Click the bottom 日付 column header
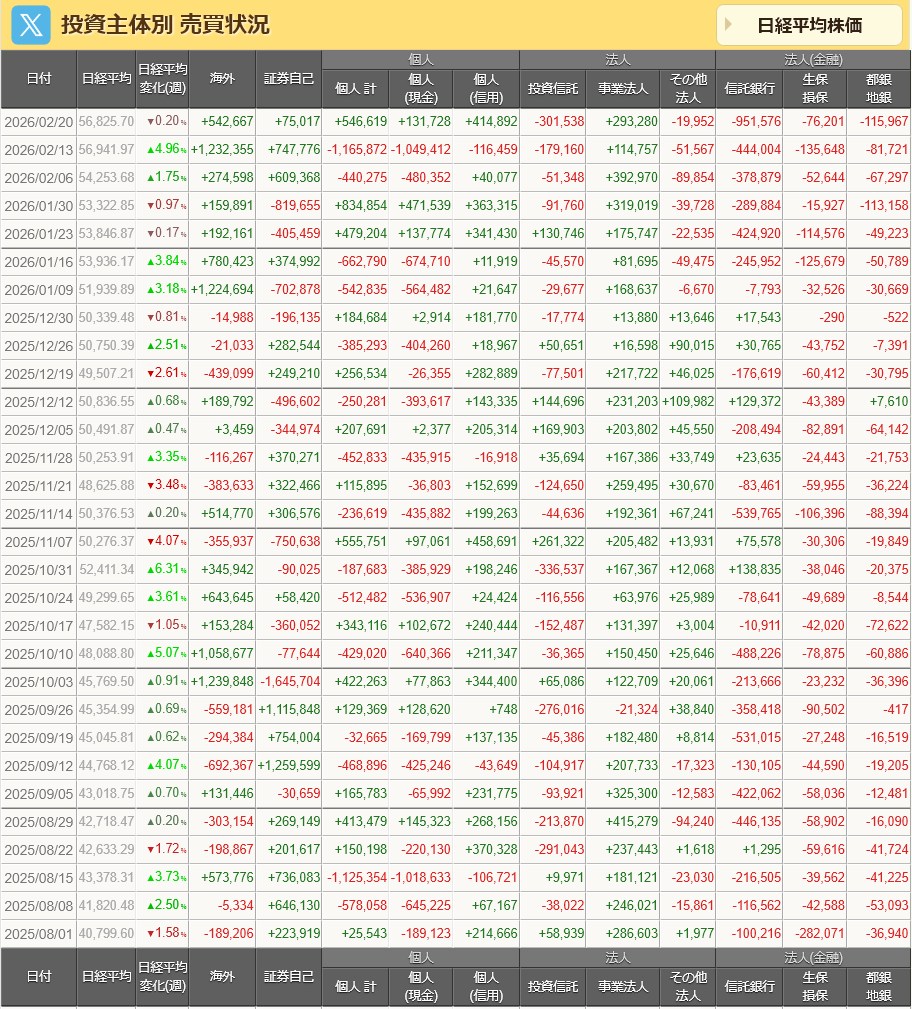This screenshot has height=1009, width=912. pyautogui.click(x=39, y=976)
